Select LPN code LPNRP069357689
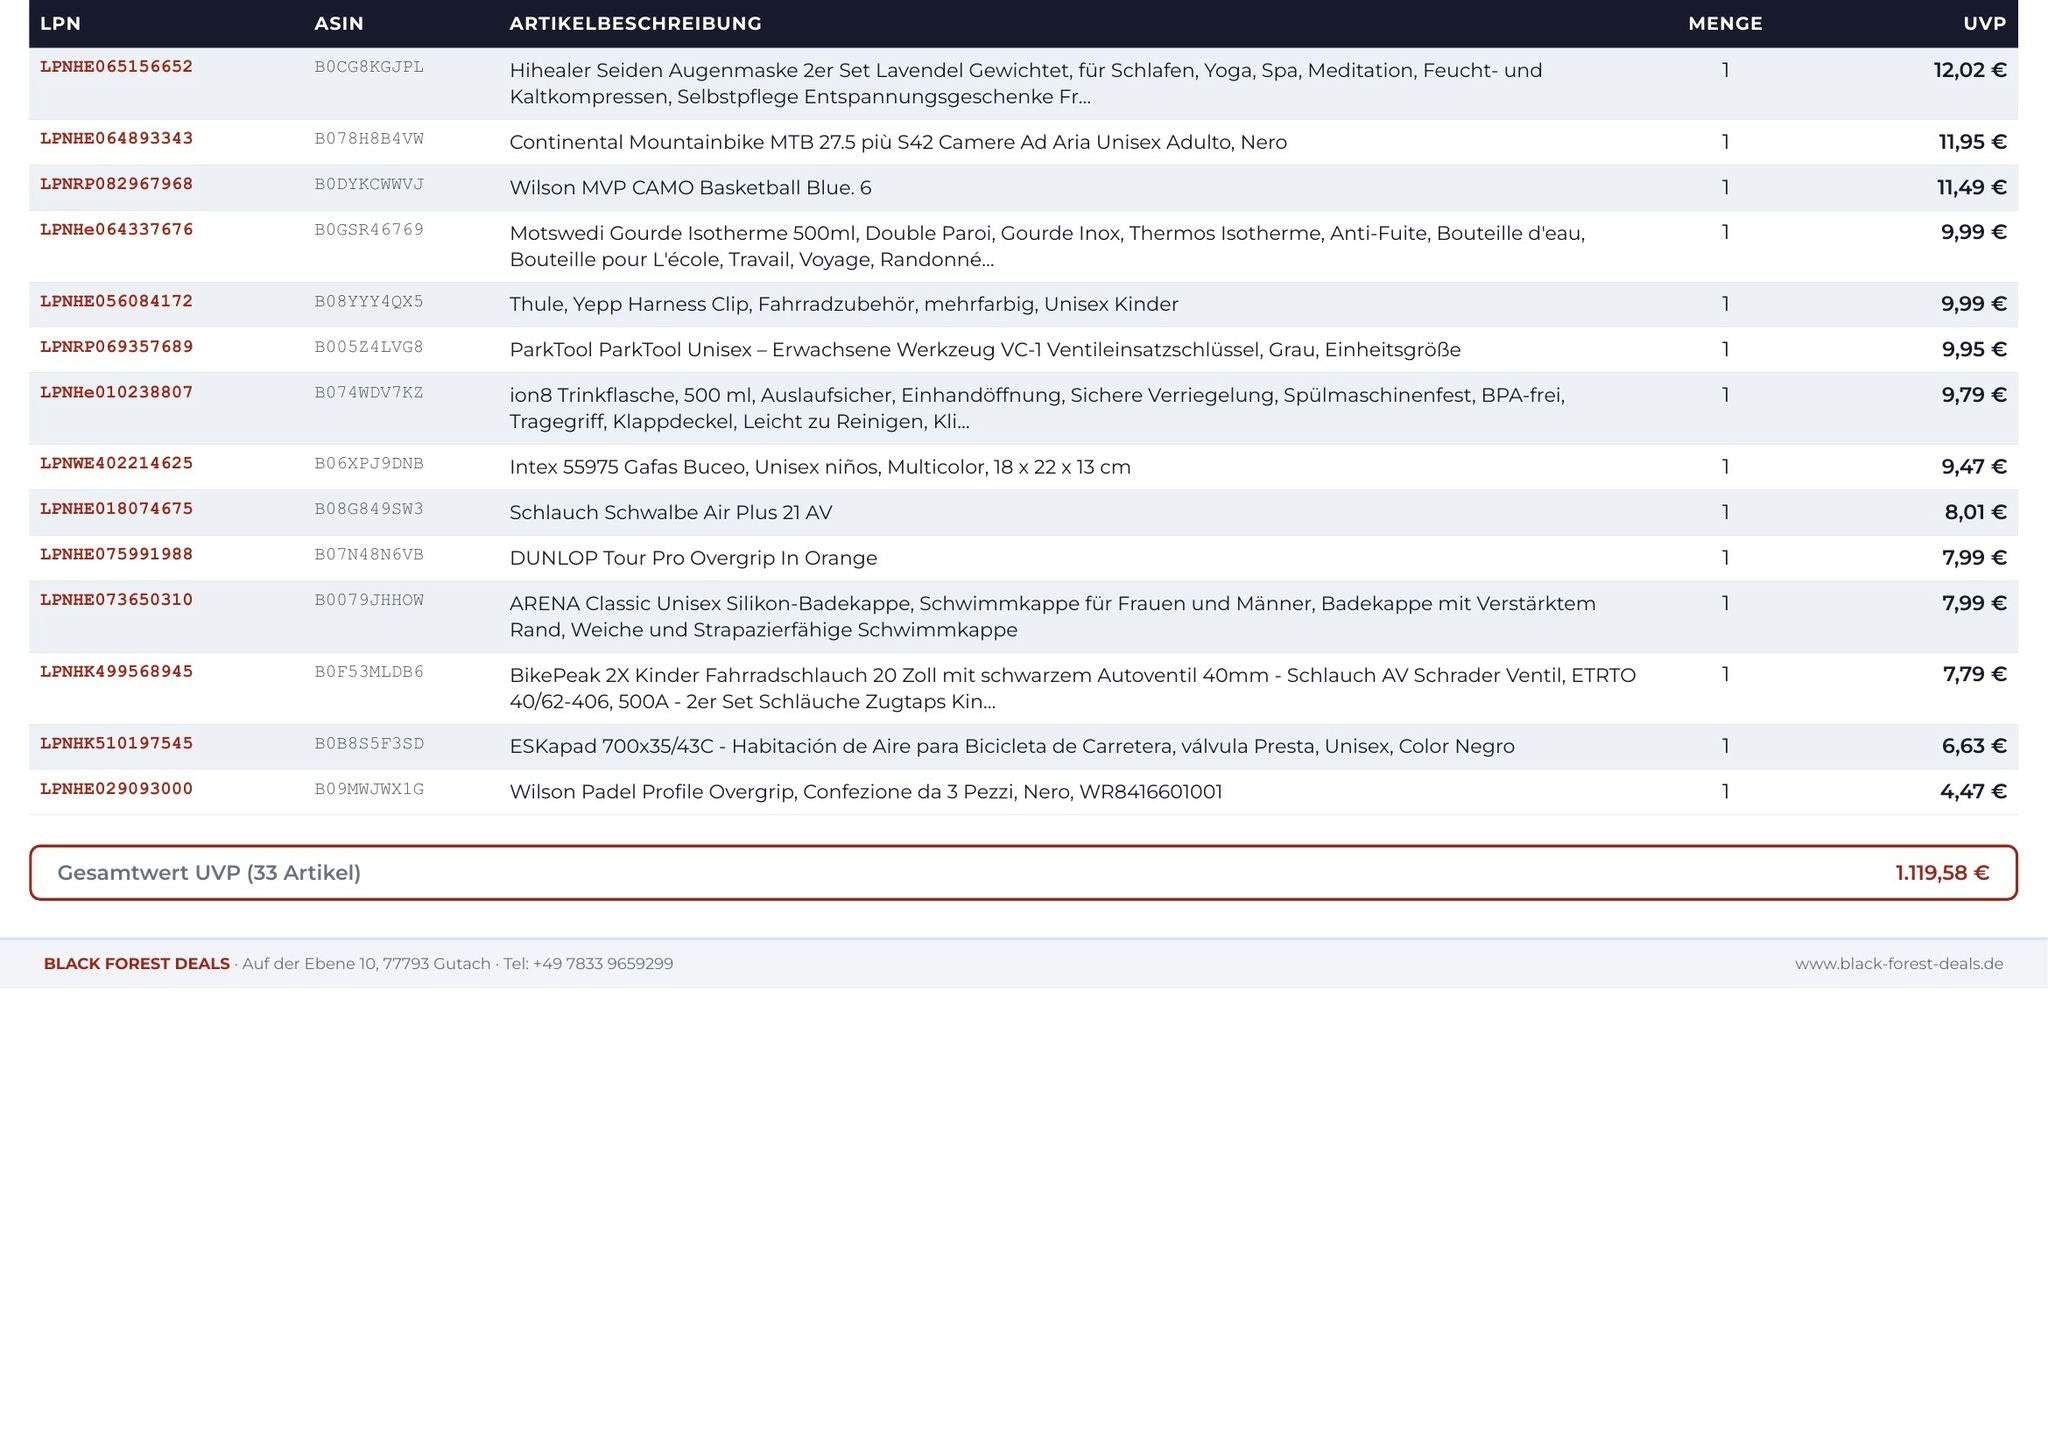The height and width of the screenshot is (1448, 2048). click(116, 347)
